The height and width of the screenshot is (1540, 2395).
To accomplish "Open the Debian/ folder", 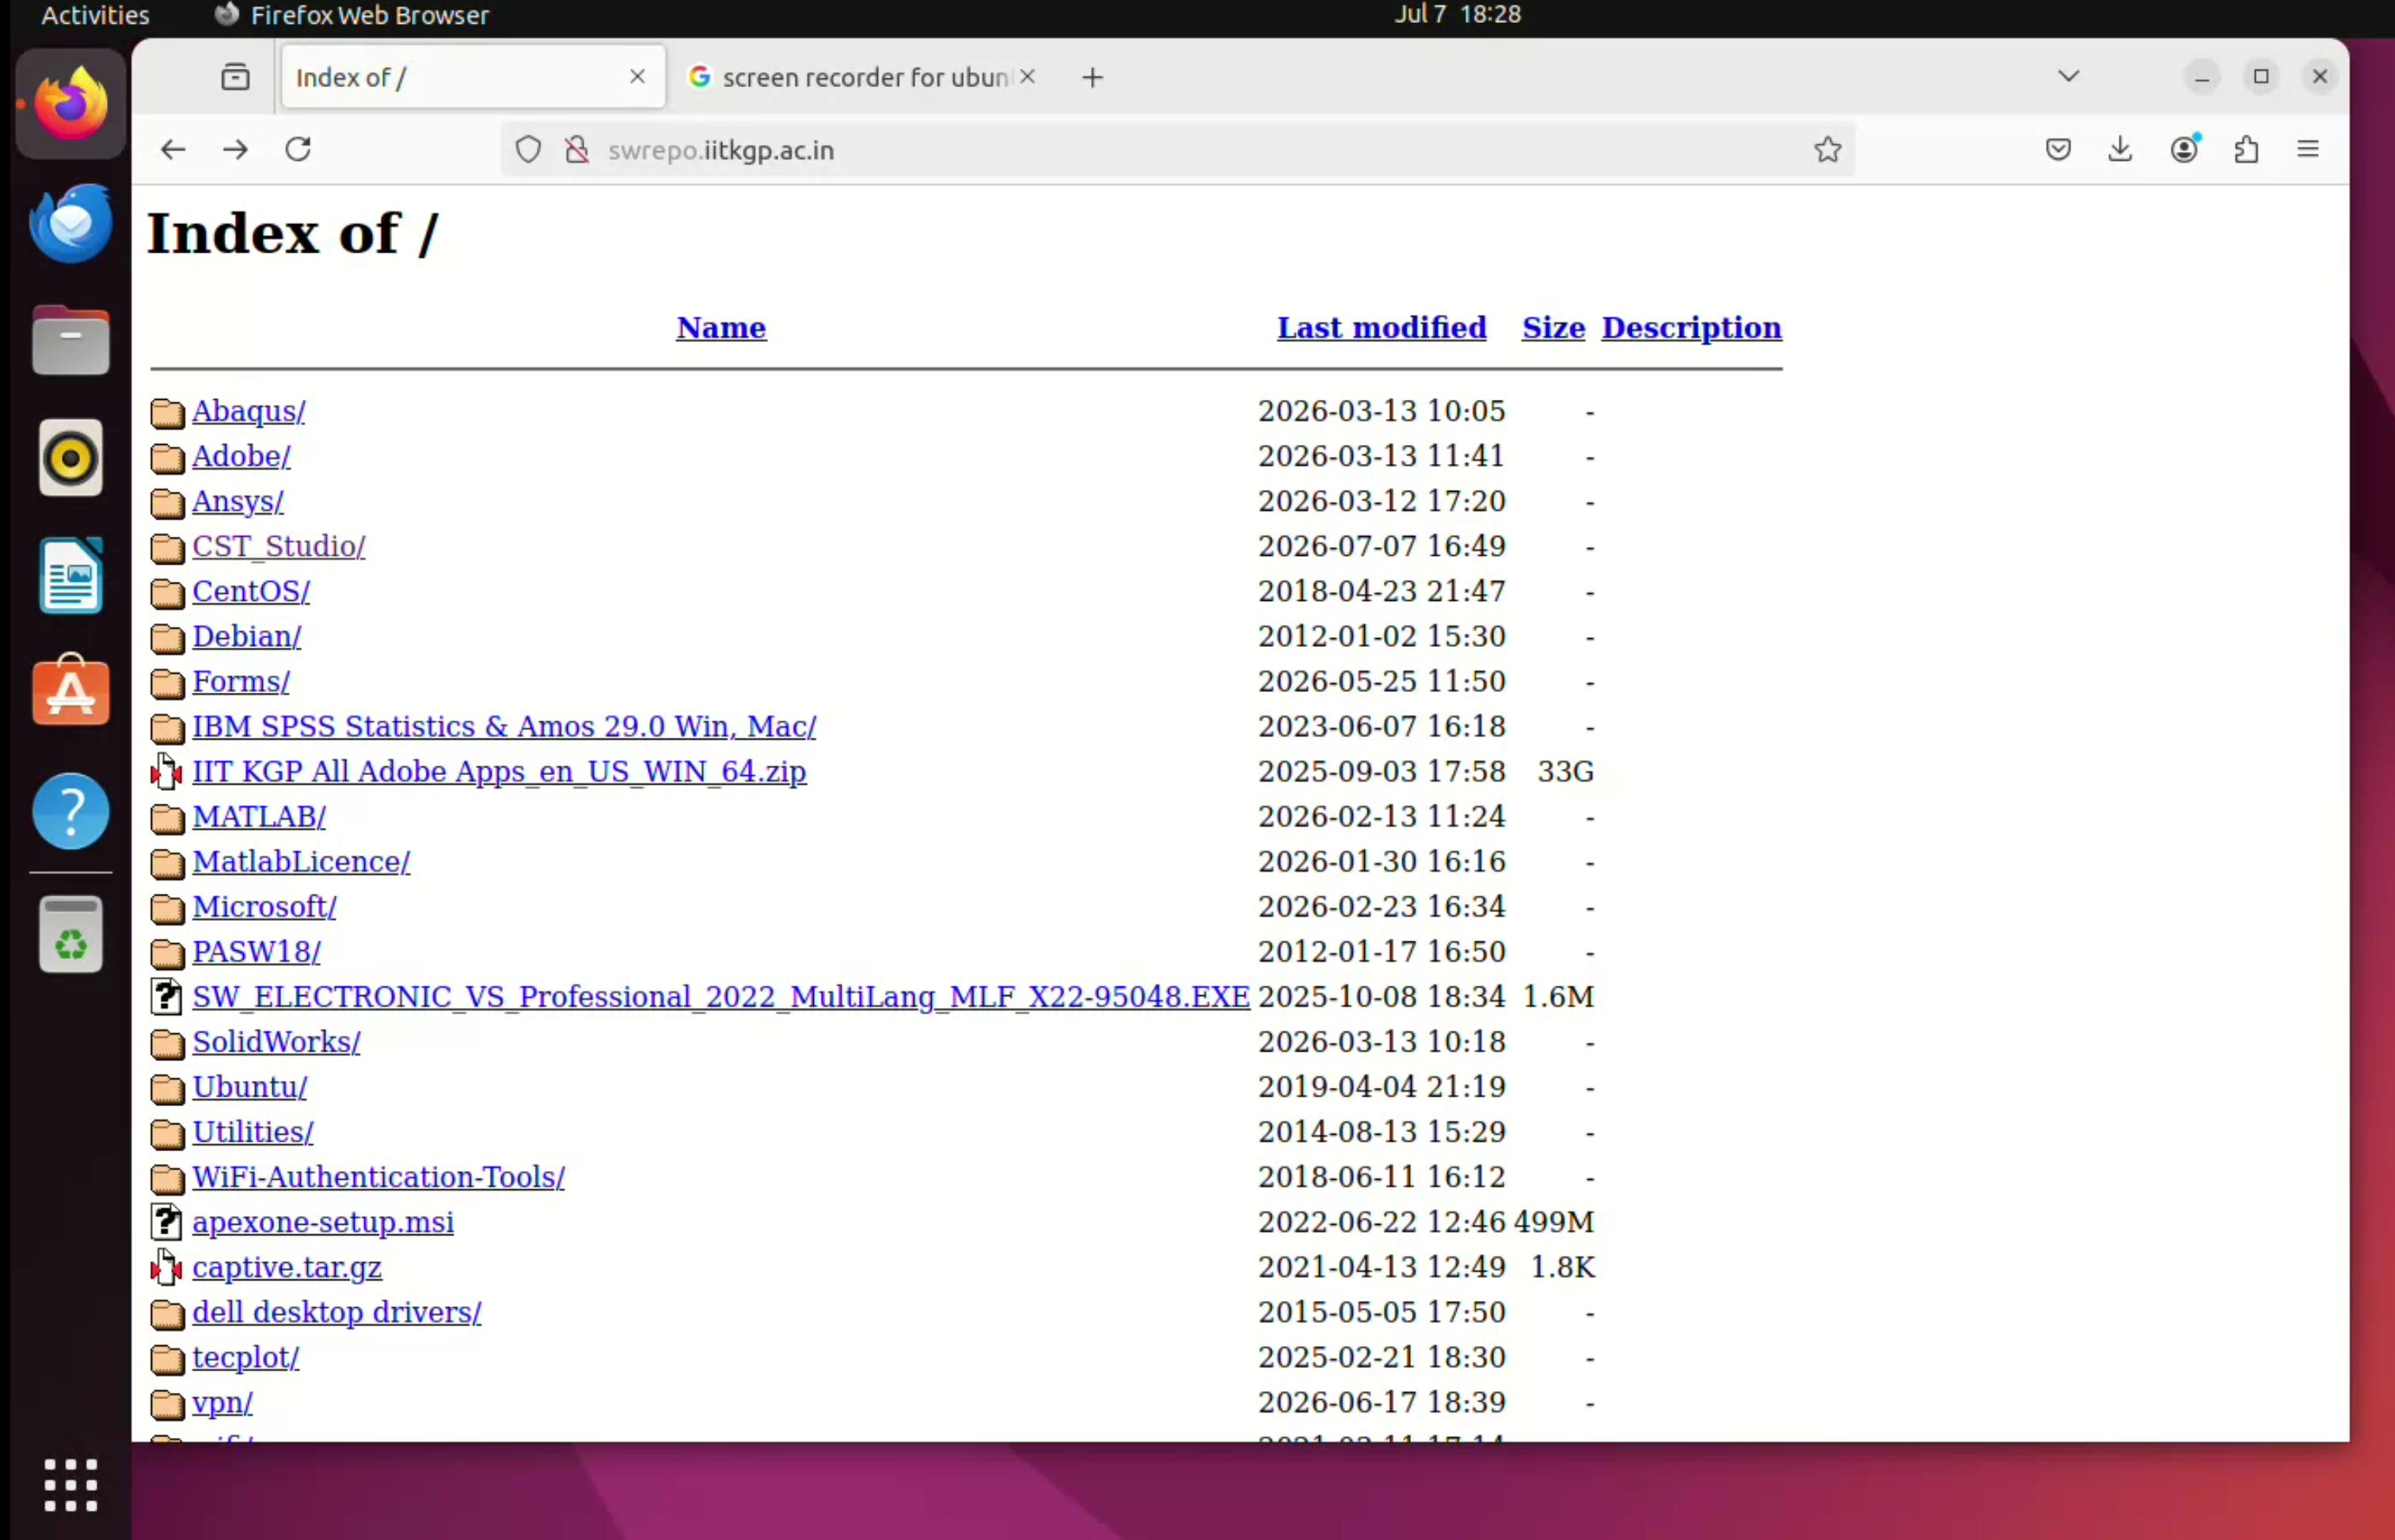I will [247, 636].
